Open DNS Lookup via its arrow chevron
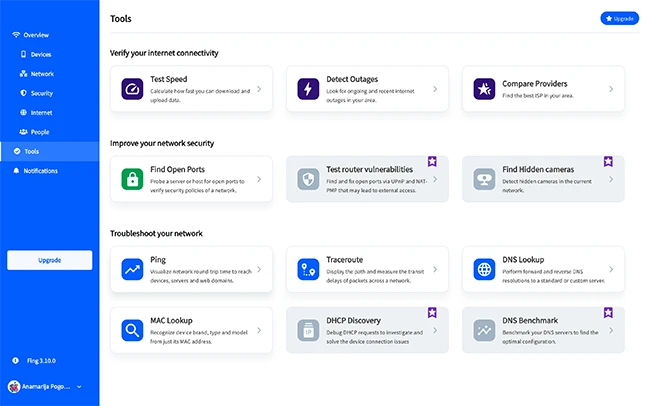 click(611, 269)
